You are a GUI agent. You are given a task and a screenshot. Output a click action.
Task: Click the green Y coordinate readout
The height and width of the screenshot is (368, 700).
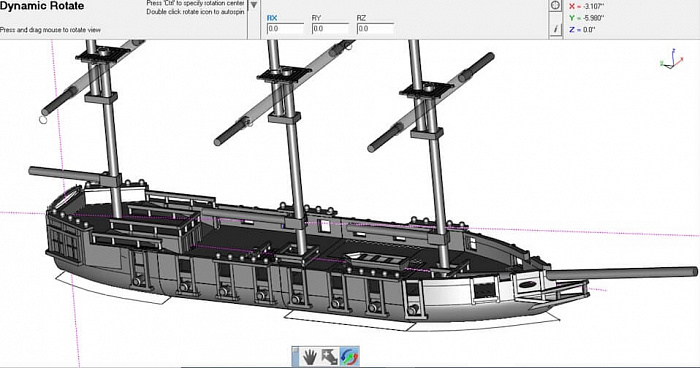pyautogui.click(x=587, y=18)
